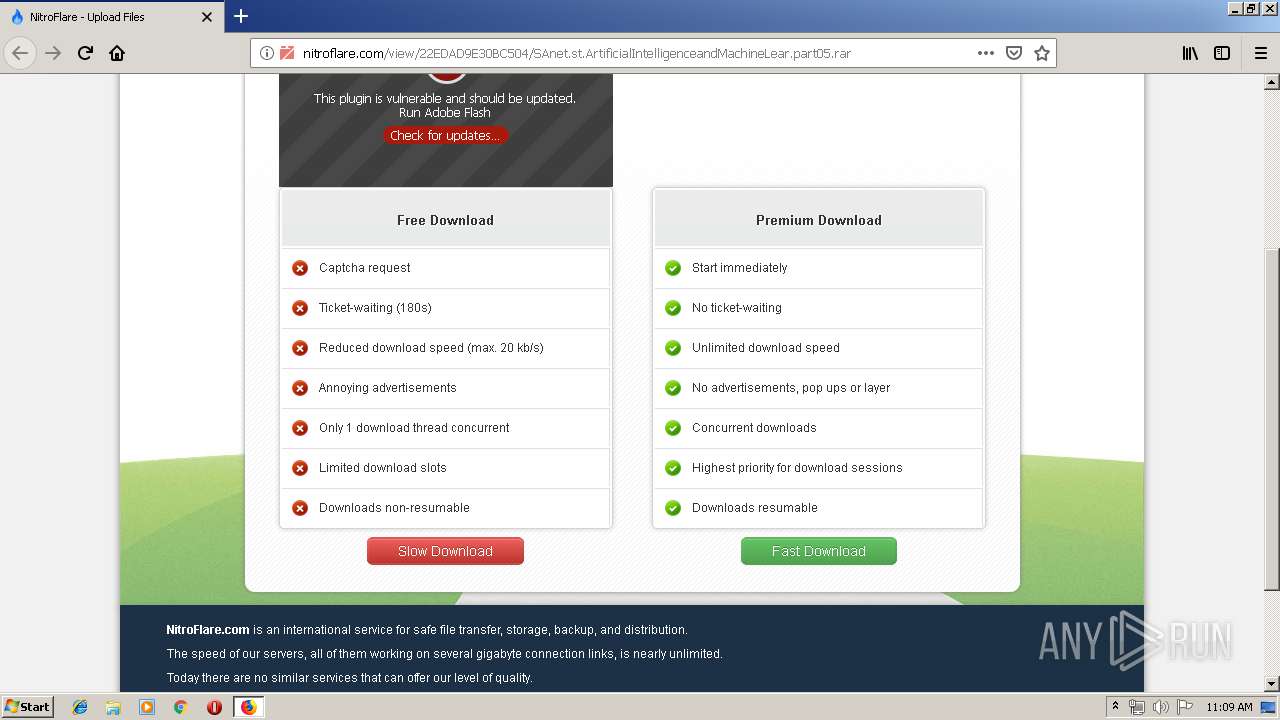Screen dimensions: 1280x720
Task: Open Windows Media Player from the taskbar
Action: 147,707
